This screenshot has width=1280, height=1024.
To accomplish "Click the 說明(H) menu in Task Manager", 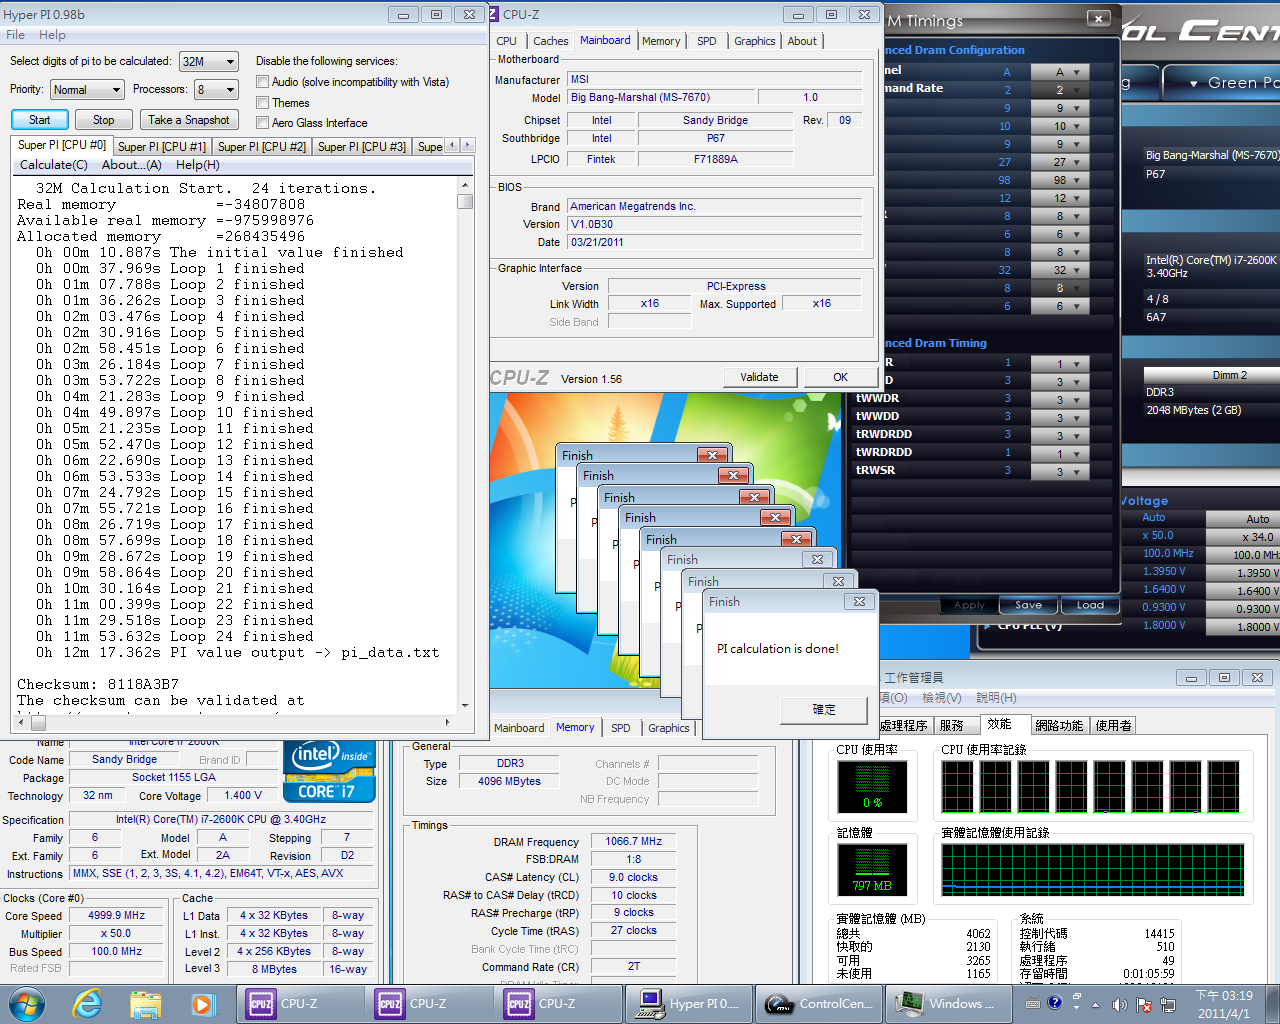I will [996, 698].
